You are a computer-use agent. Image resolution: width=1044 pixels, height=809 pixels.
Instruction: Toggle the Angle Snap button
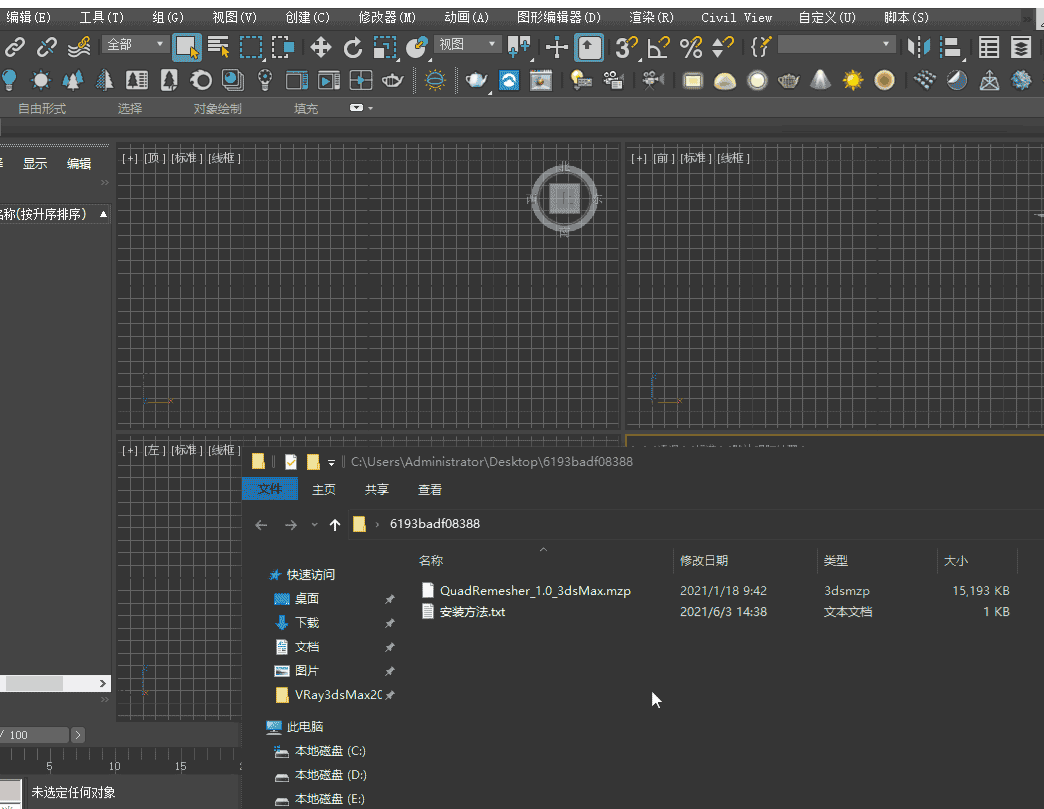pyautogui.click(x=657, y=47)
